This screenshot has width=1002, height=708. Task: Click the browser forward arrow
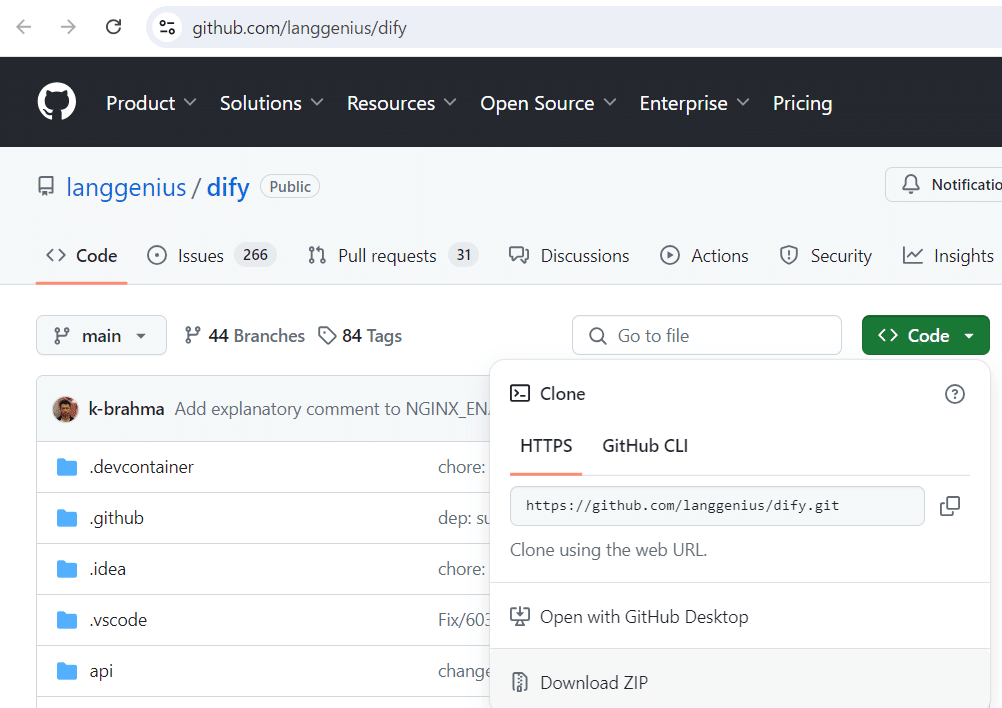[68, 27]
